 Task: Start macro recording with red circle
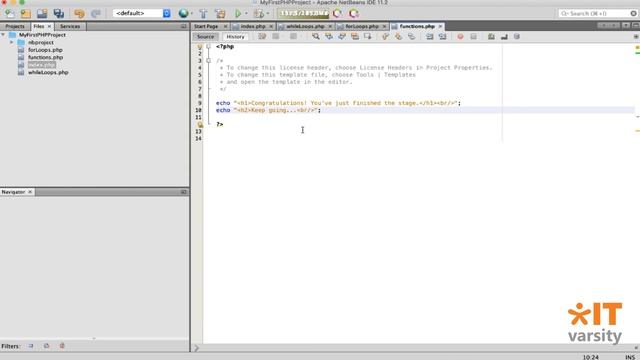[x=460, y=37]
